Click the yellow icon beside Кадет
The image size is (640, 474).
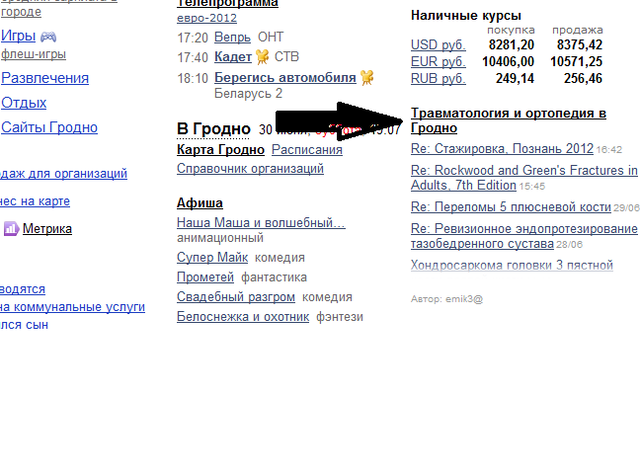[263, 57]
